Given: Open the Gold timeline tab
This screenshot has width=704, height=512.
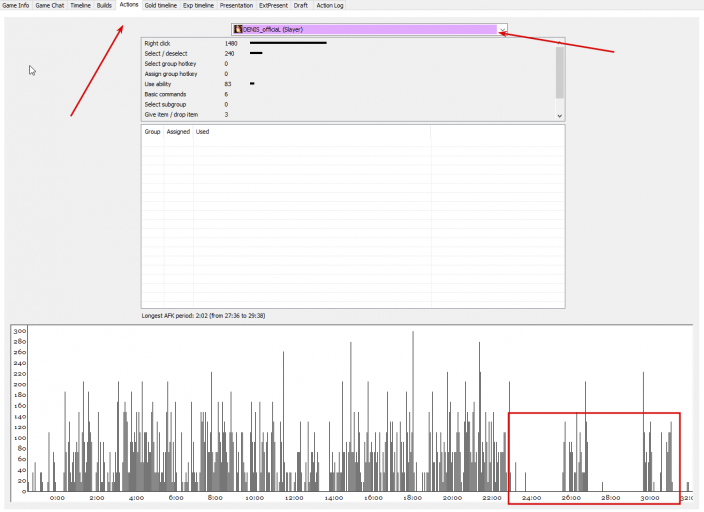Looking at the screenshot, I should 161,5.
